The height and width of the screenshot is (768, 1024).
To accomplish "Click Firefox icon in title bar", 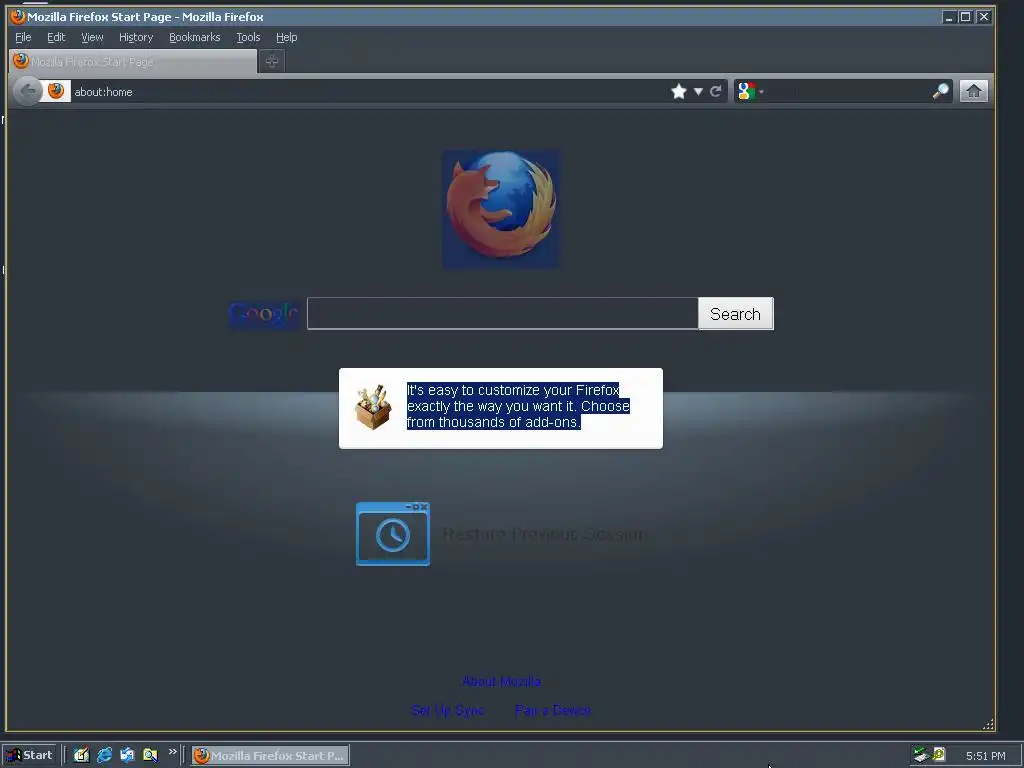I will point(18,17).
